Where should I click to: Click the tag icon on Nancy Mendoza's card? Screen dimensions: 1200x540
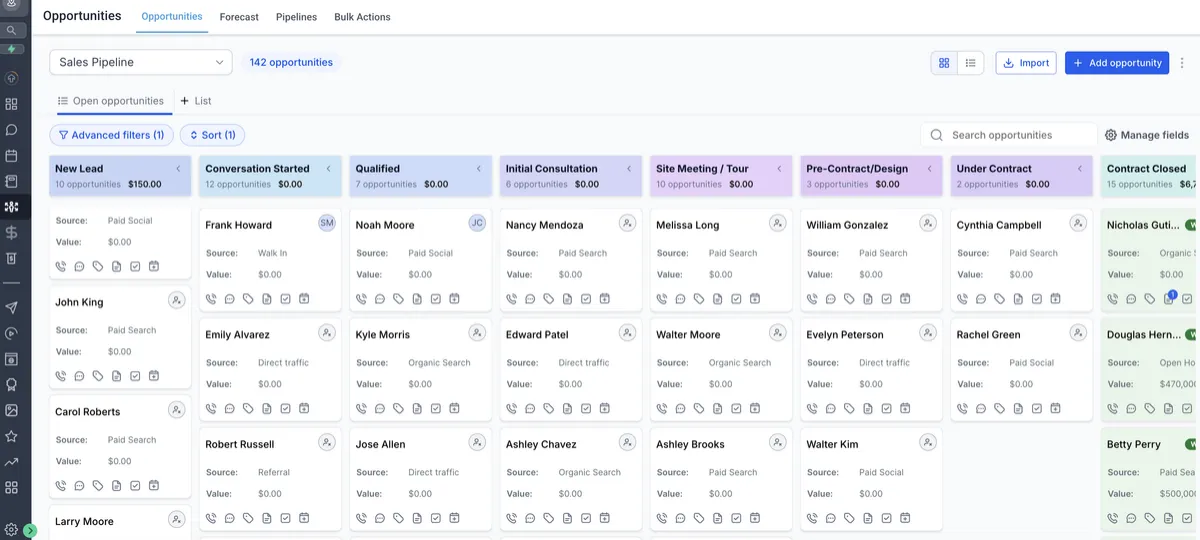pyautogui.click(x=548, y=298)
